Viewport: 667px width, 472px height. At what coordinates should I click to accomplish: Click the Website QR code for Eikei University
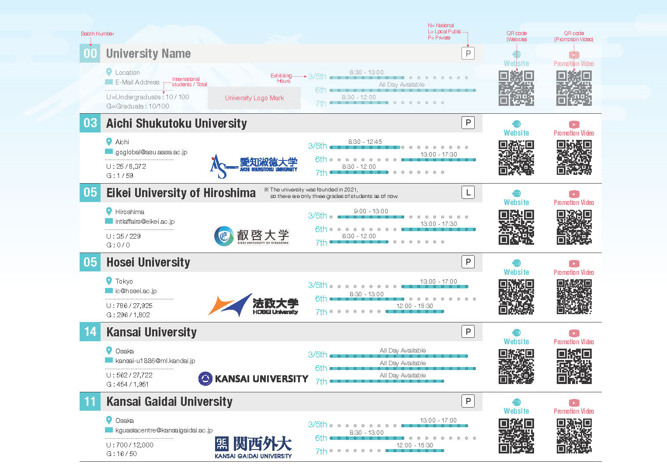(x=516, y=227)
